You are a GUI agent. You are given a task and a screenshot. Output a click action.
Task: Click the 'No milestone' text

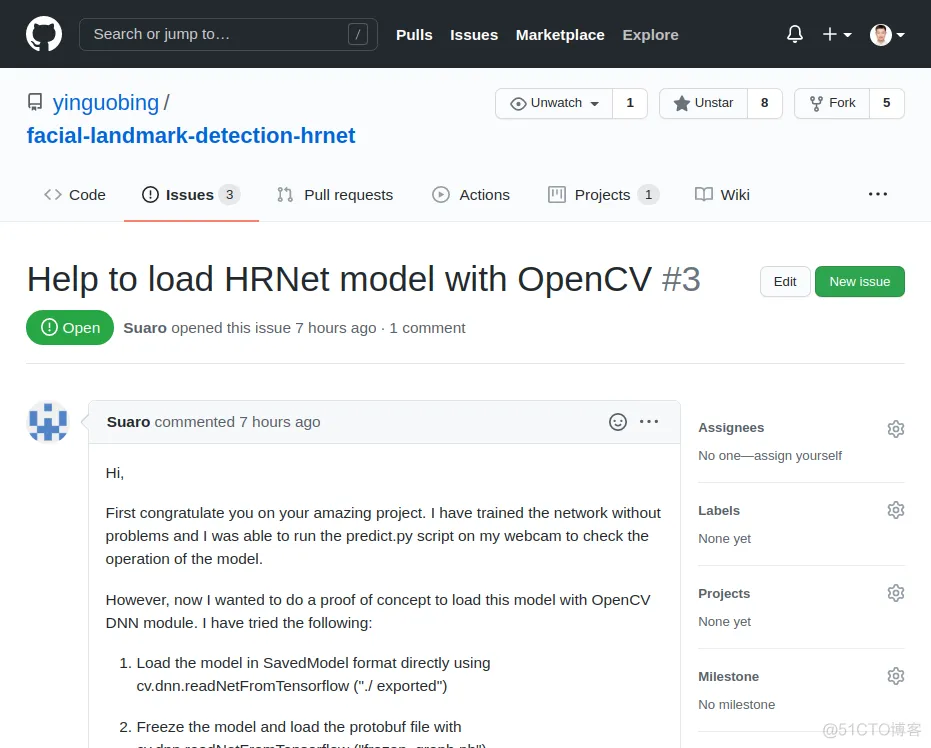[x=736, y=705]
